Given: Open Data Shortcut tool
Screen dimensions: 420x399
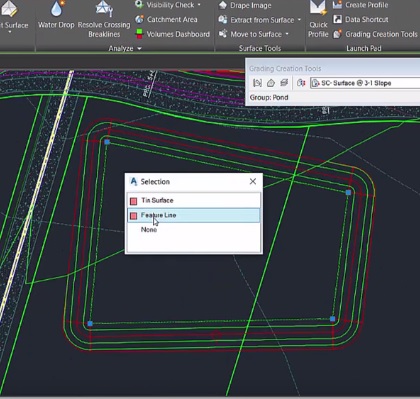Looking at the screenshot, I should point(360,20).
